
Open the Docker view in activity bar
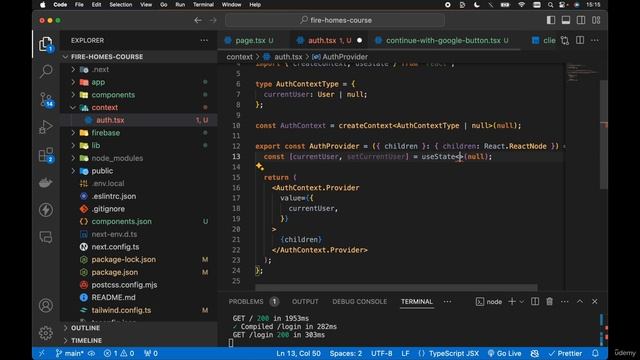46,182
